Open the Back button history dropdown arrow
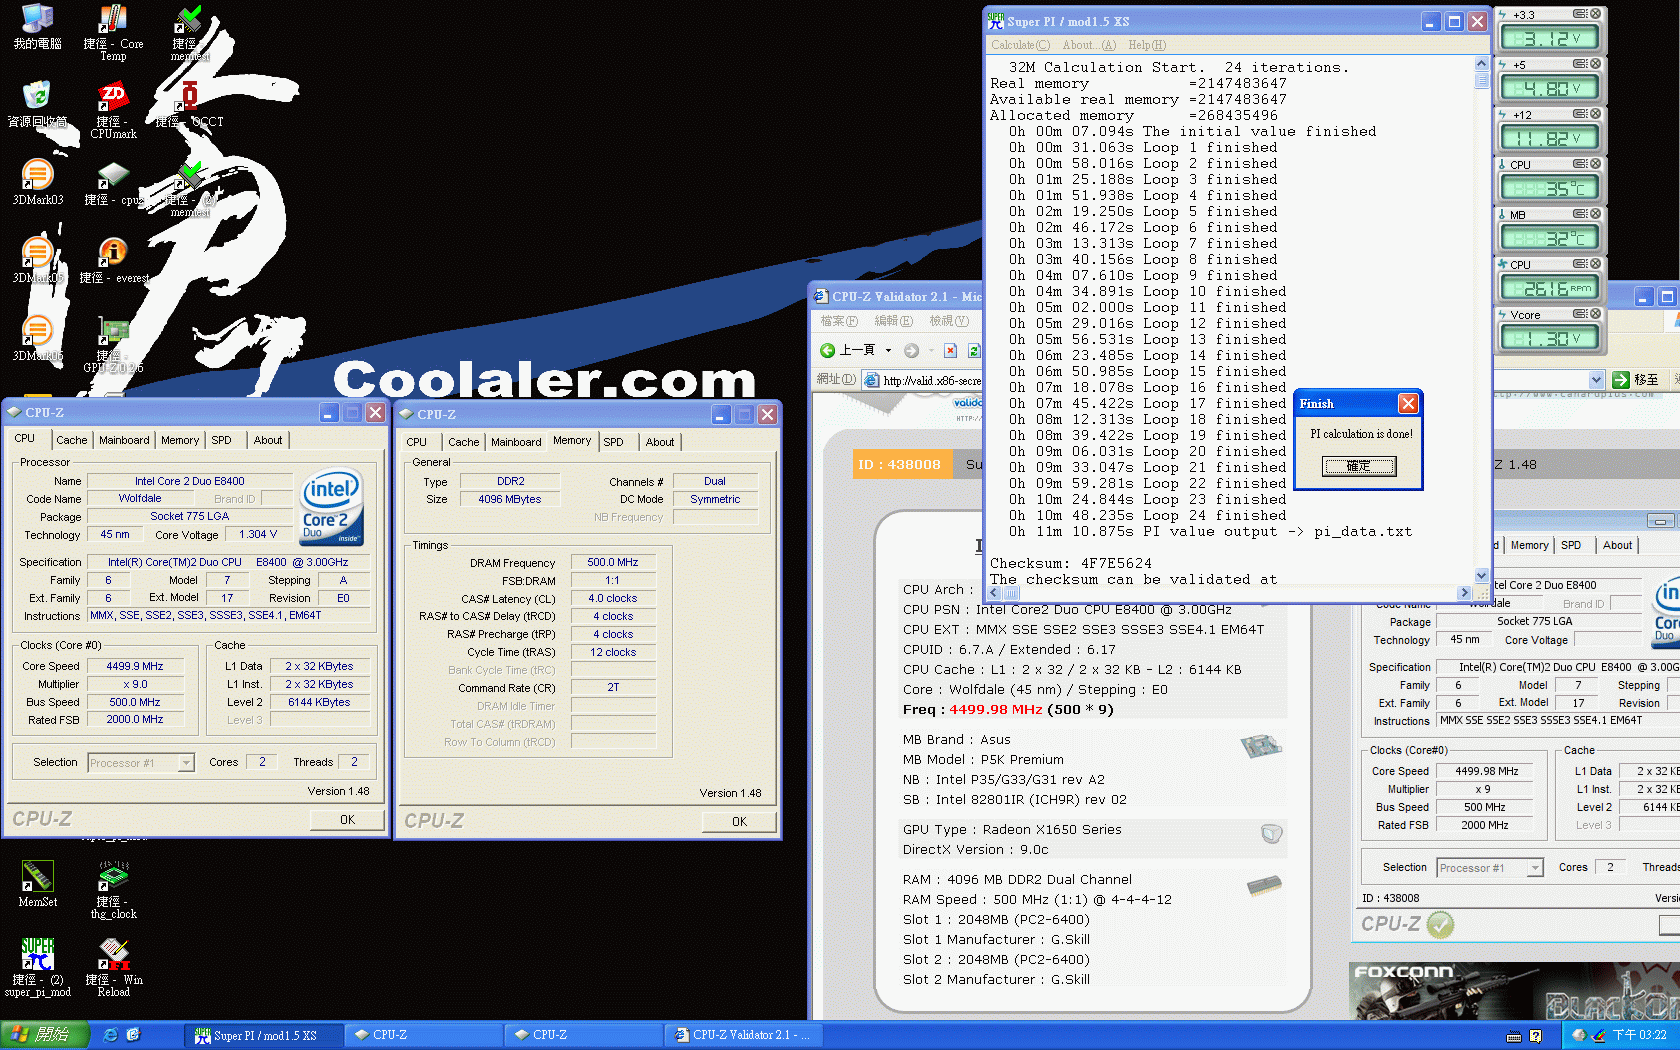The width and height of the screenshot is (1680, 1050). pos(888,350)
